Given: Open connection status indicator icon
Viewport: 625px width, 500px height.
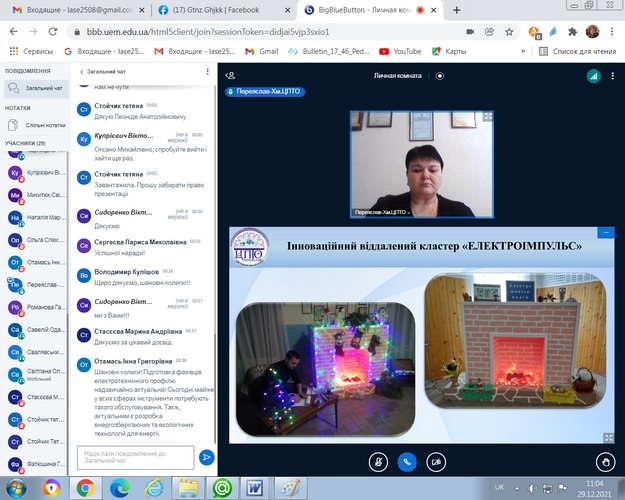Looking at the screenshot, I should coord(592,74).
